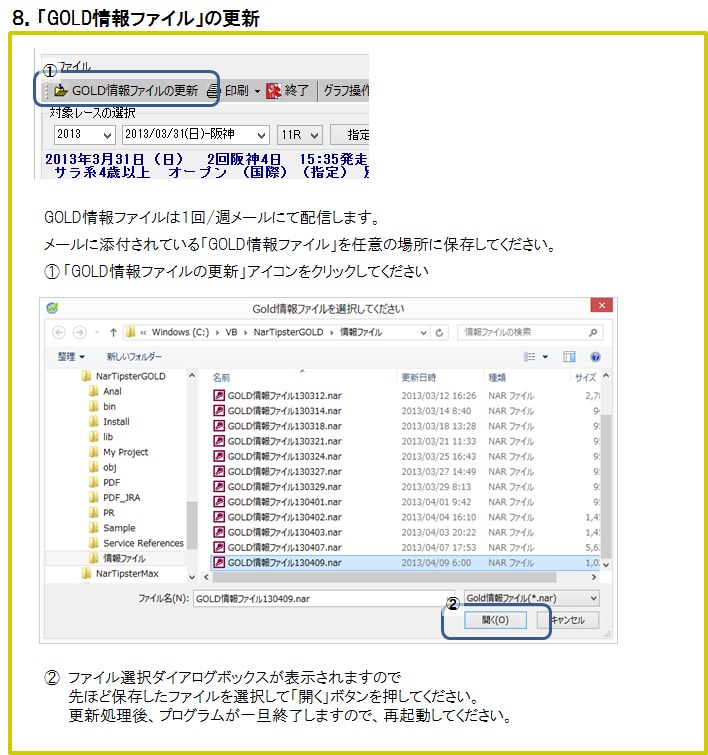Click the グラフ操作 toolbar item
This screenshot has height=755, width=708.
pos(346,91)
